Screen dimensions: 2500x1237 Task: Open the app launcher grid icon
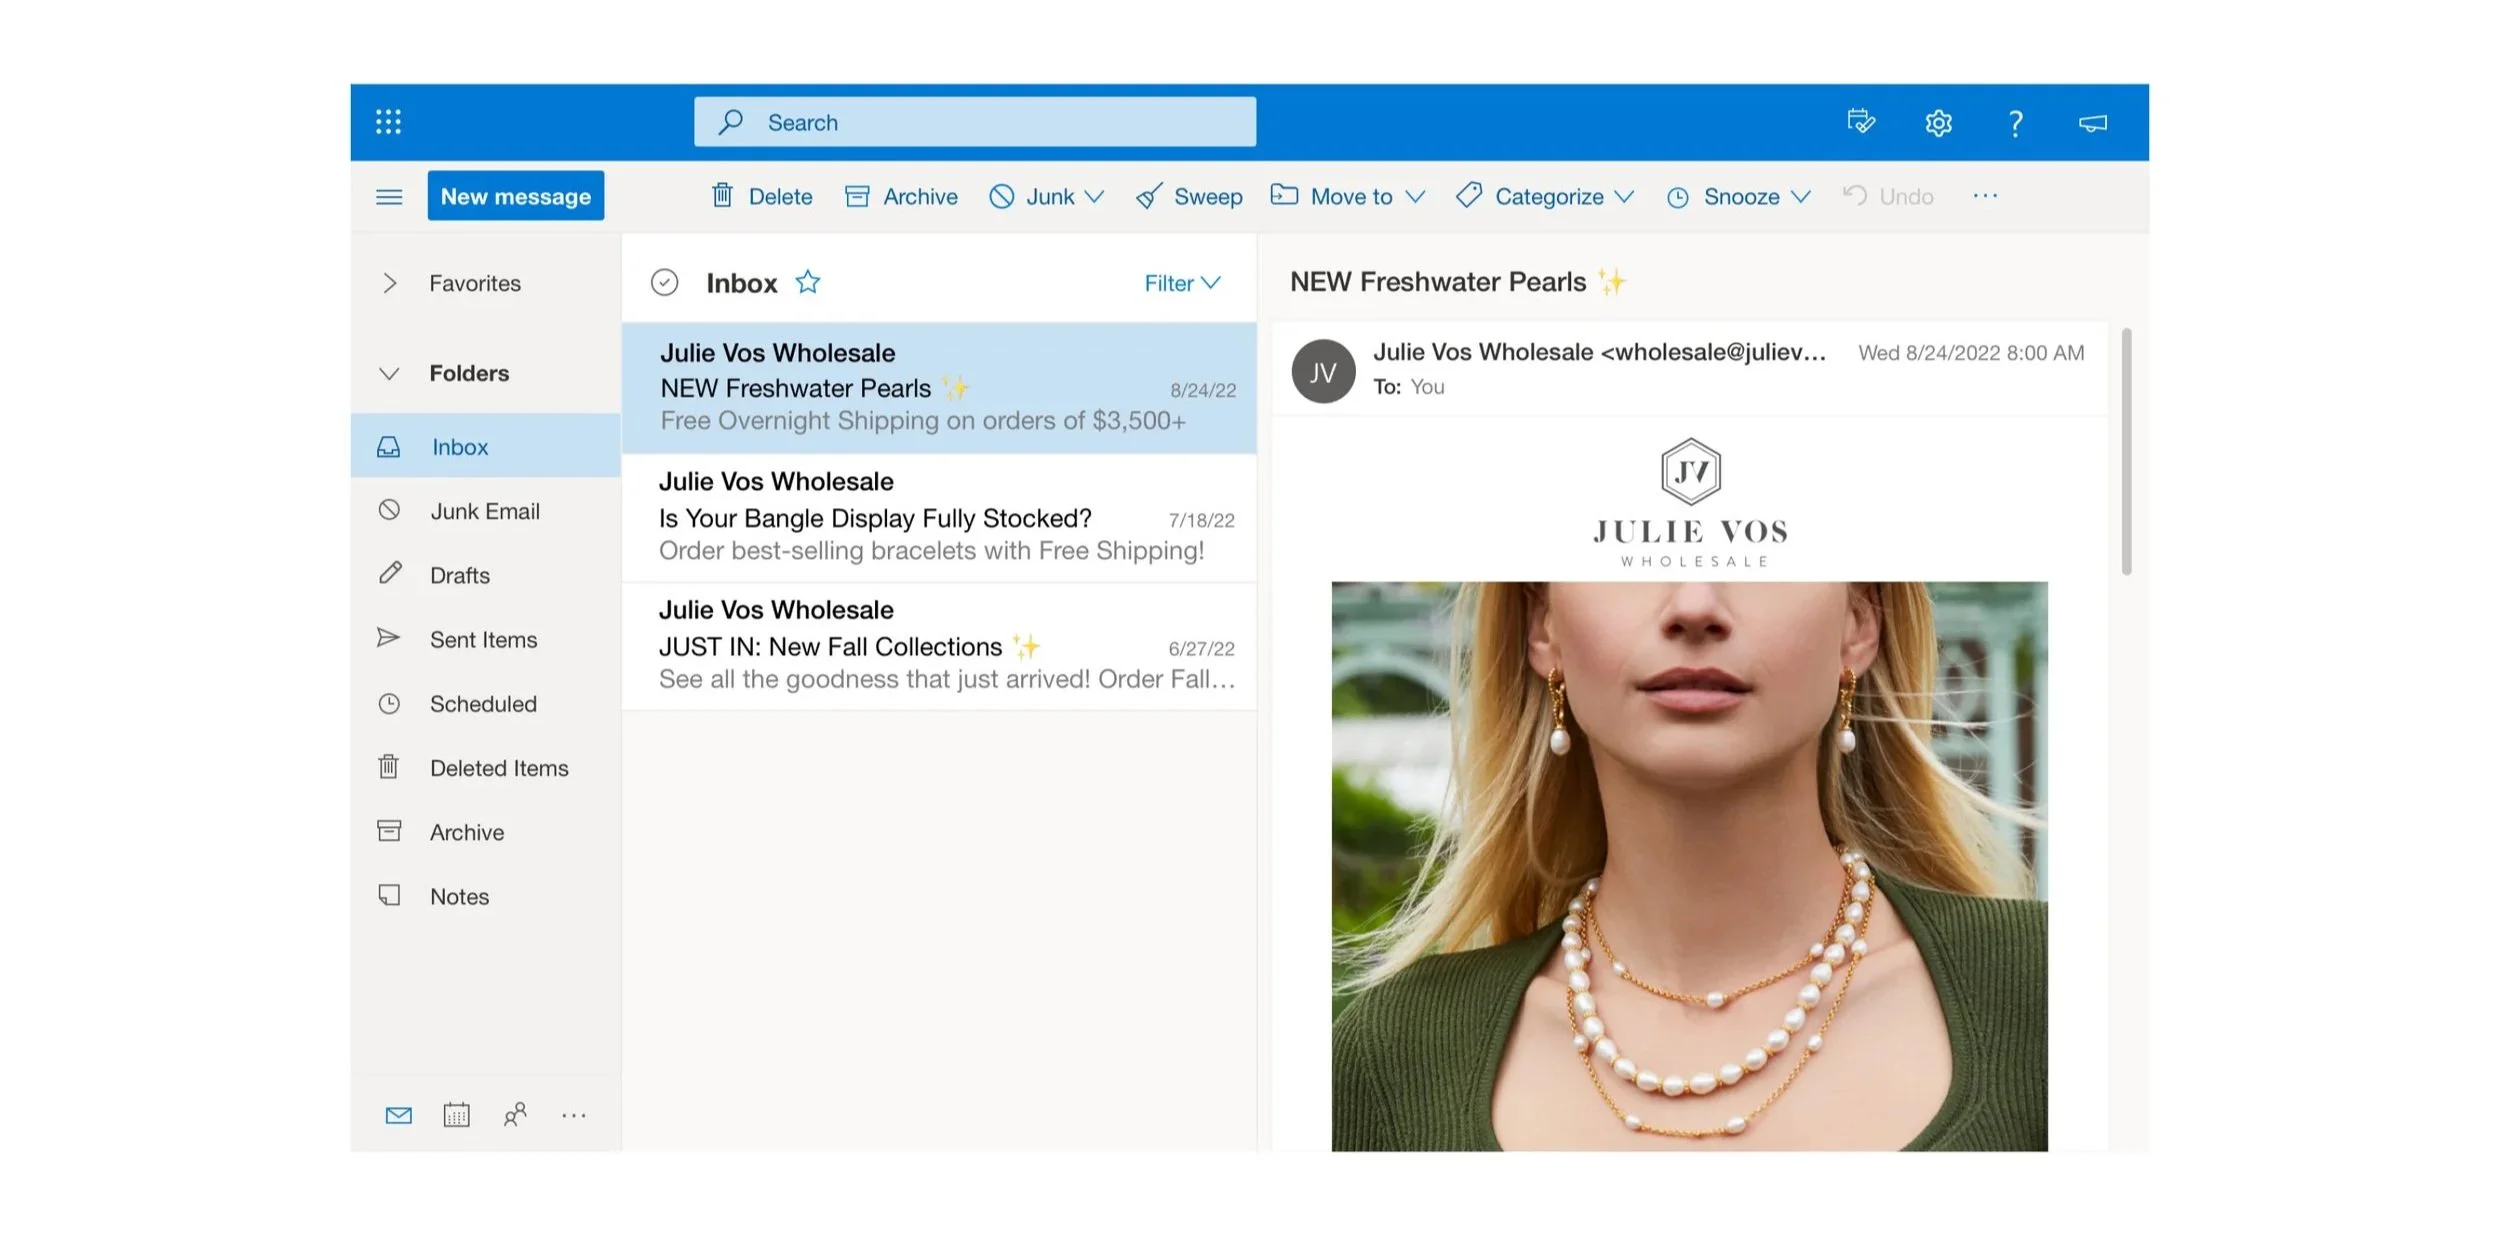[x=388, y=122]
